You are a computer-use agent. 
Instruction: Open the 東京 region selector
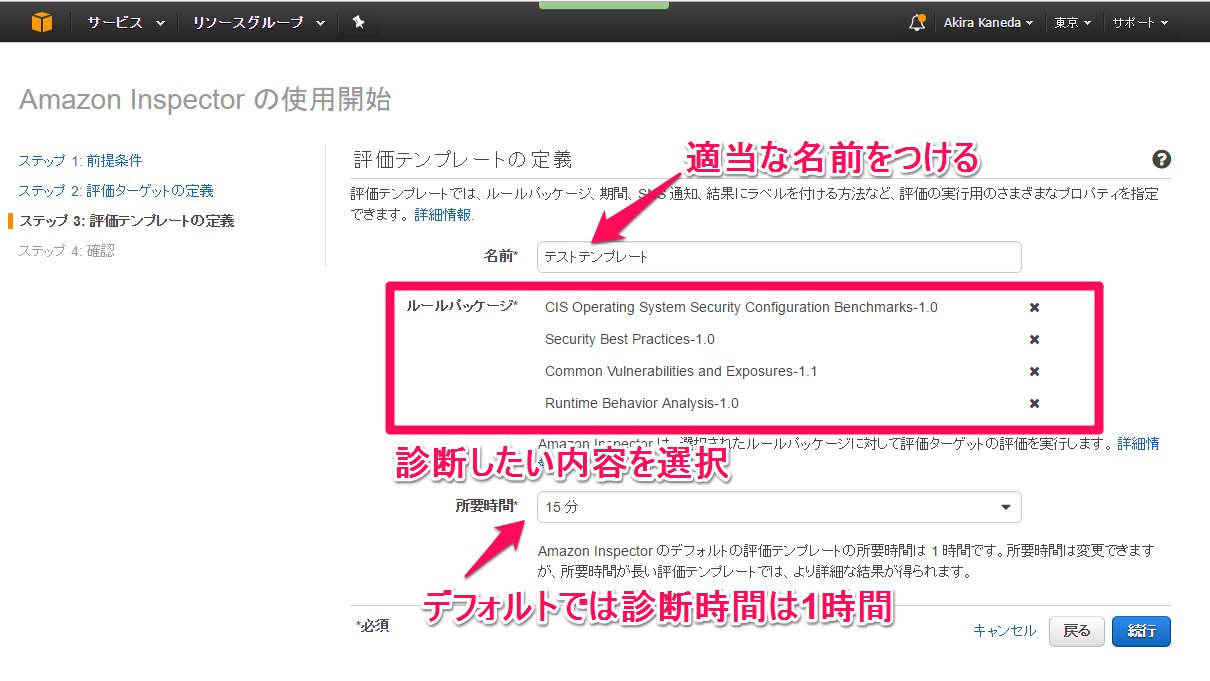click(1074, 22)
